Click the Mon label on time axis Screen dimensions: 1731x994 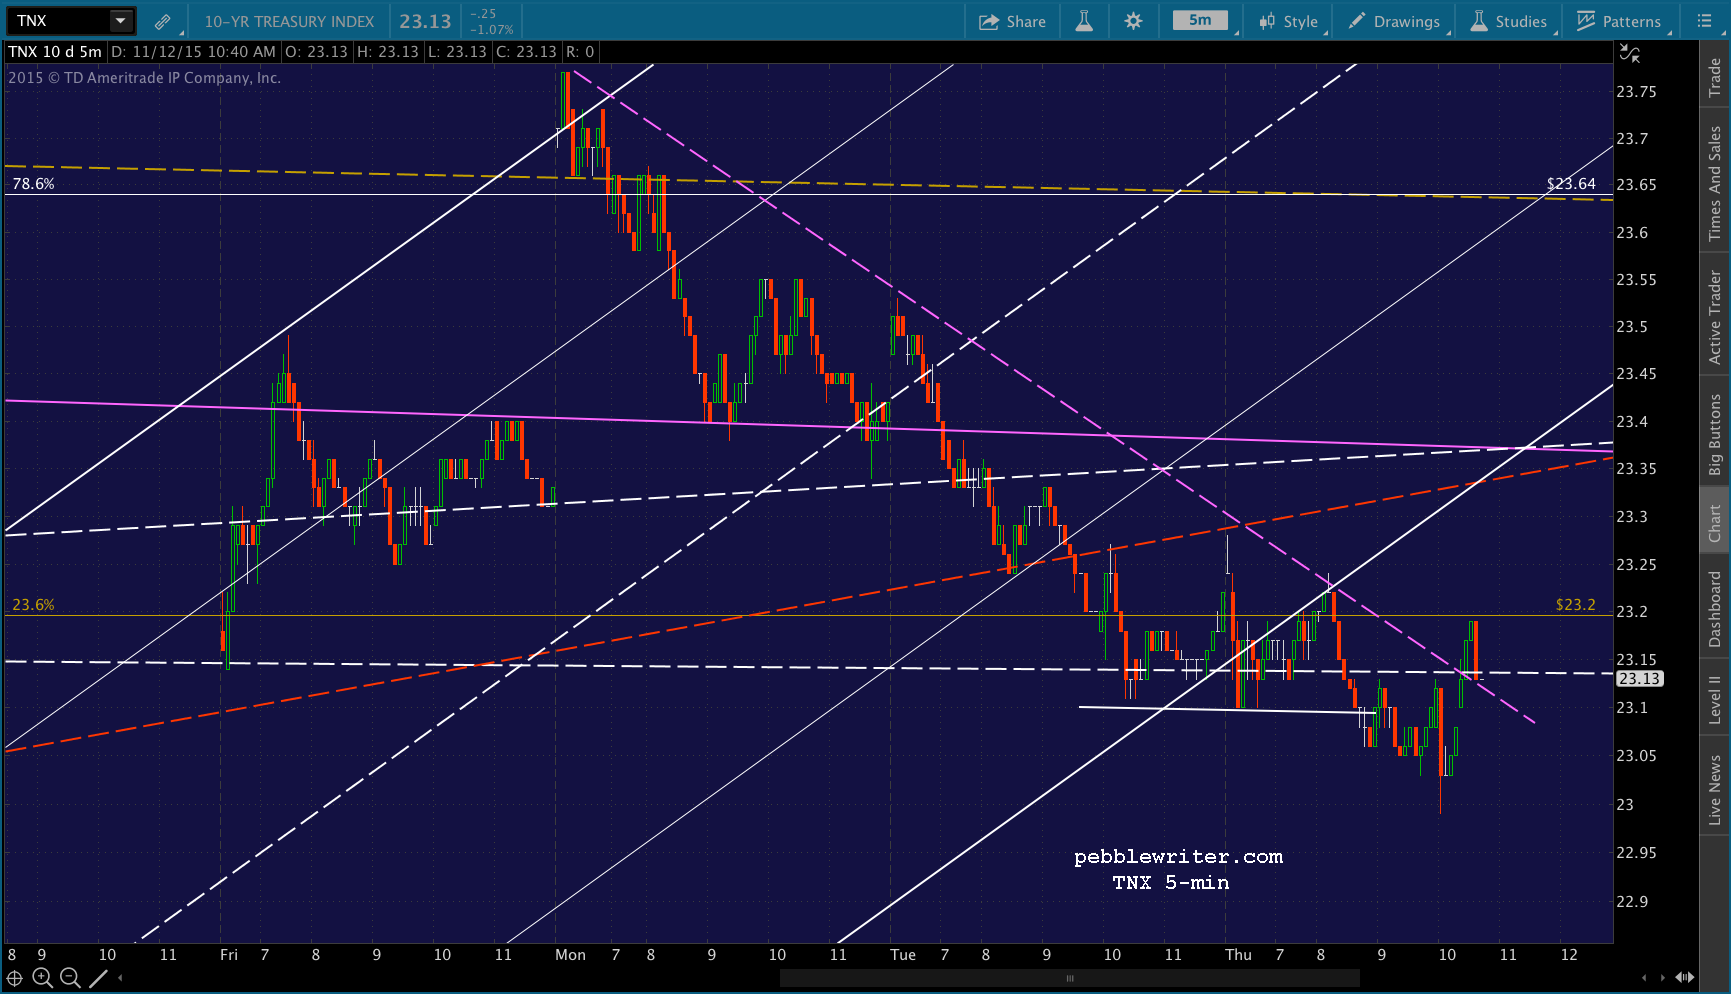click(570, 955)
